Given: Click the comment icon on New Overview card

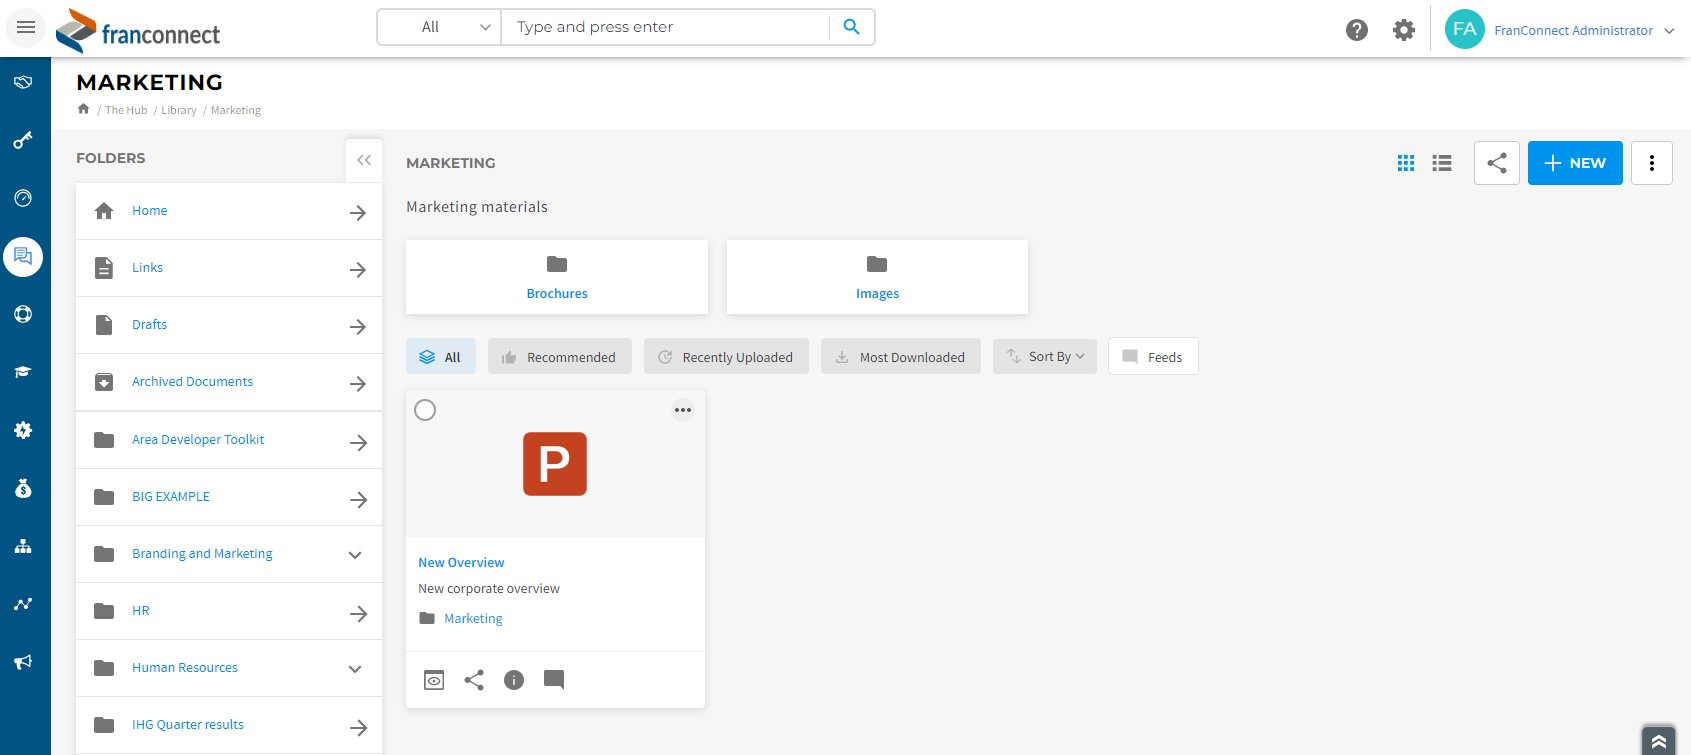Looking at the screenshot, I should point(554,680).
